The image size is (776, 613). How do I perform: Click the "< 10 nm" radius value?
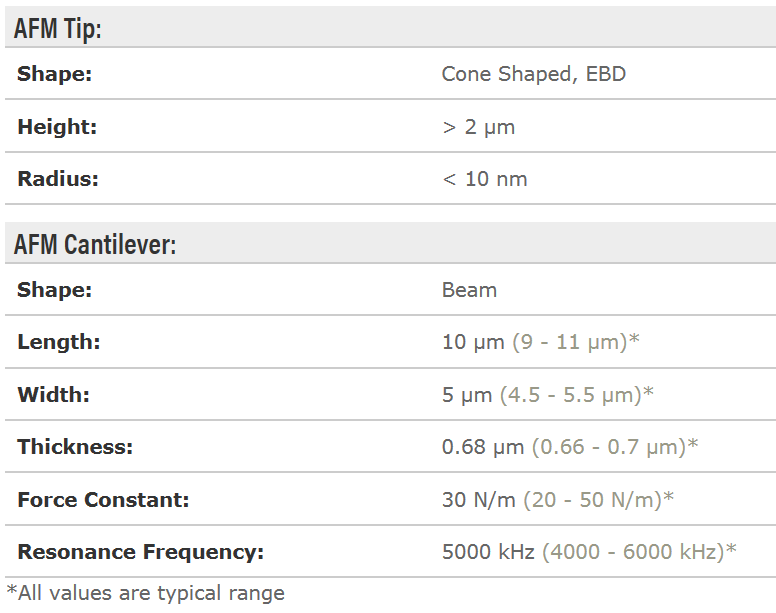pos(484,180)
